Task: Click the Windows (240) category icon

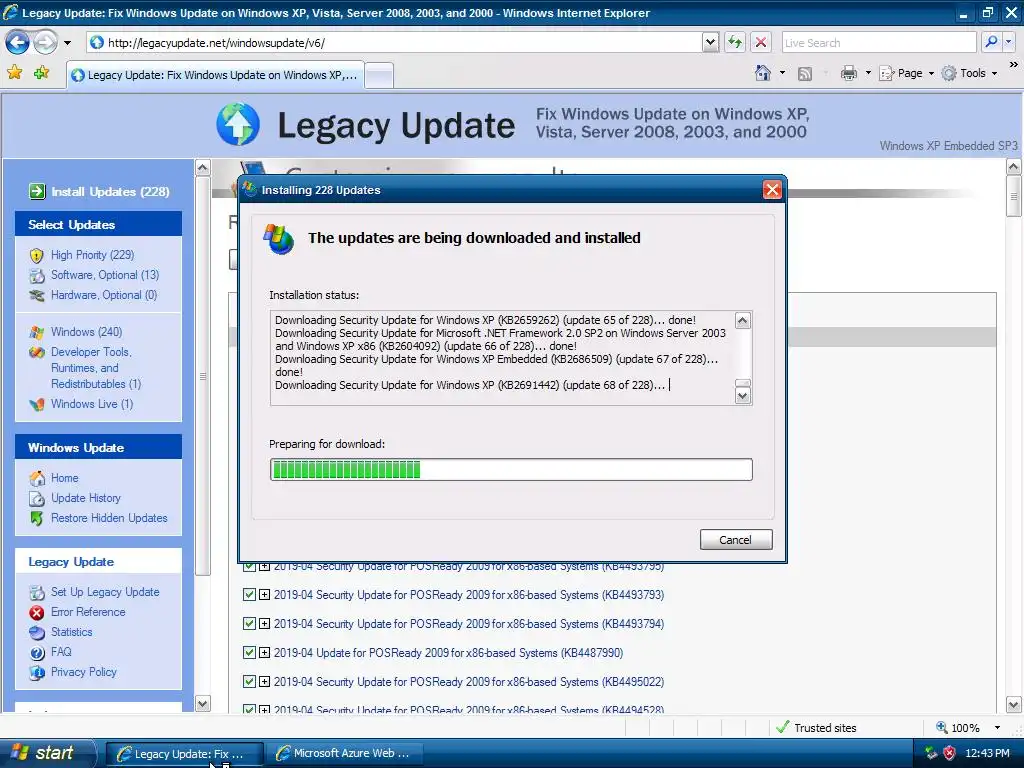Action: (x=37, y=332)
